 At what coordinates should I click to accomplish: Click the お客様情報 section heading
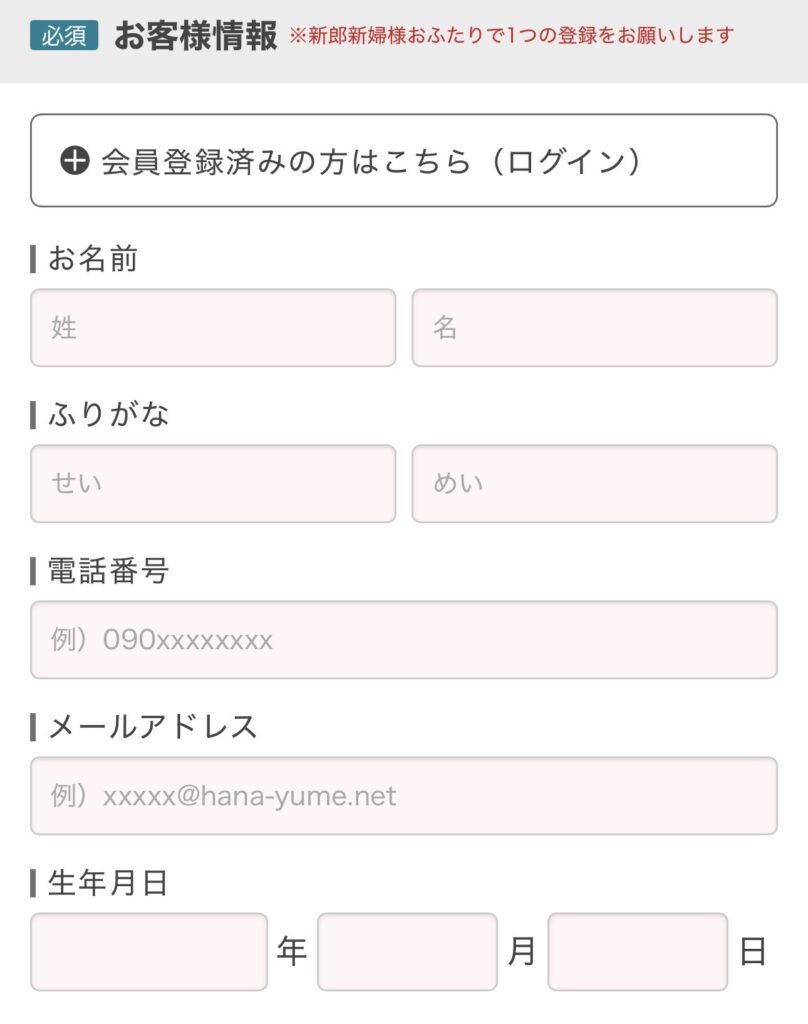point(195,37)
